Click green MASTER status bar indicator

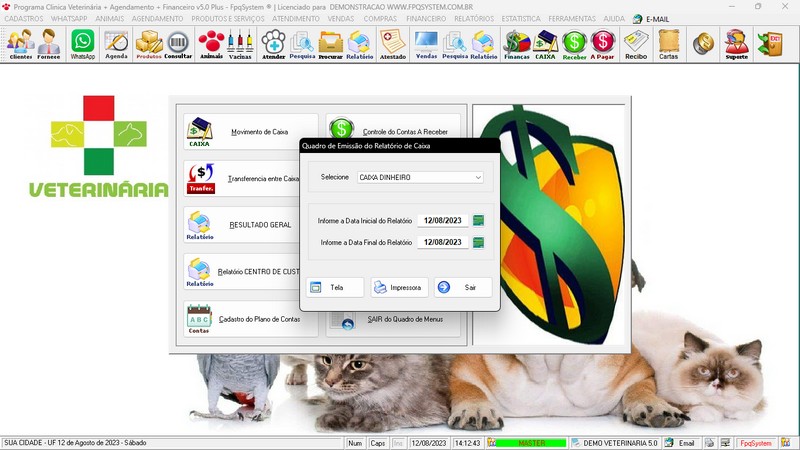coord(531,443)
